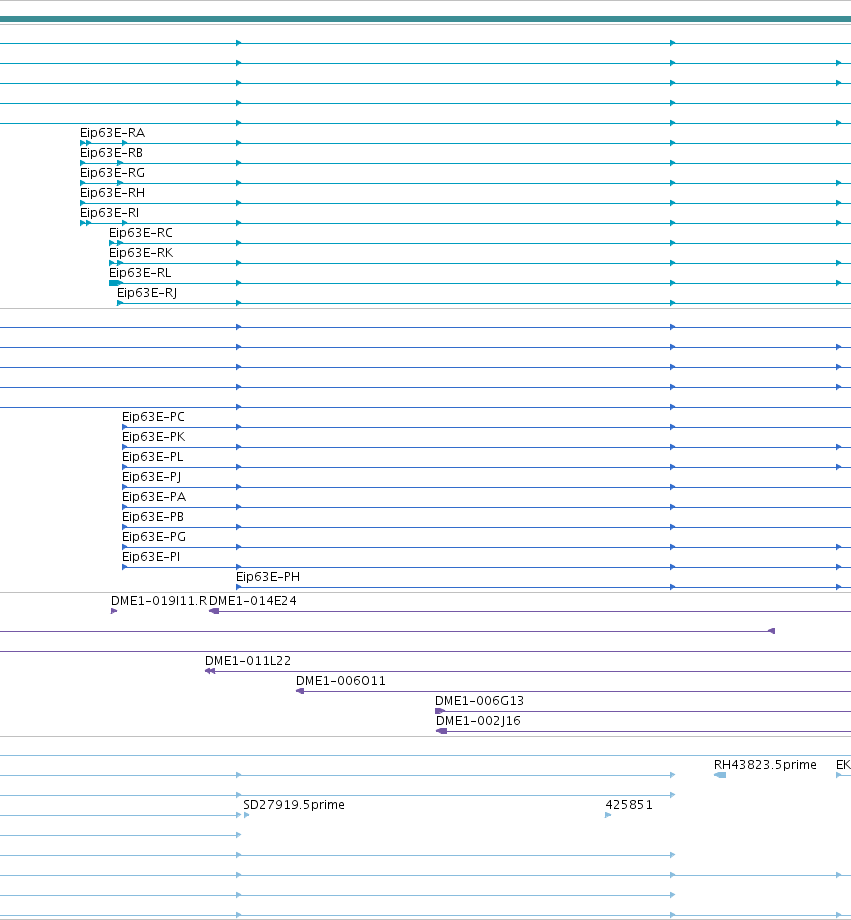Select the DME1-011L22 clone label

pyautogui.click(x=248, y=660)
